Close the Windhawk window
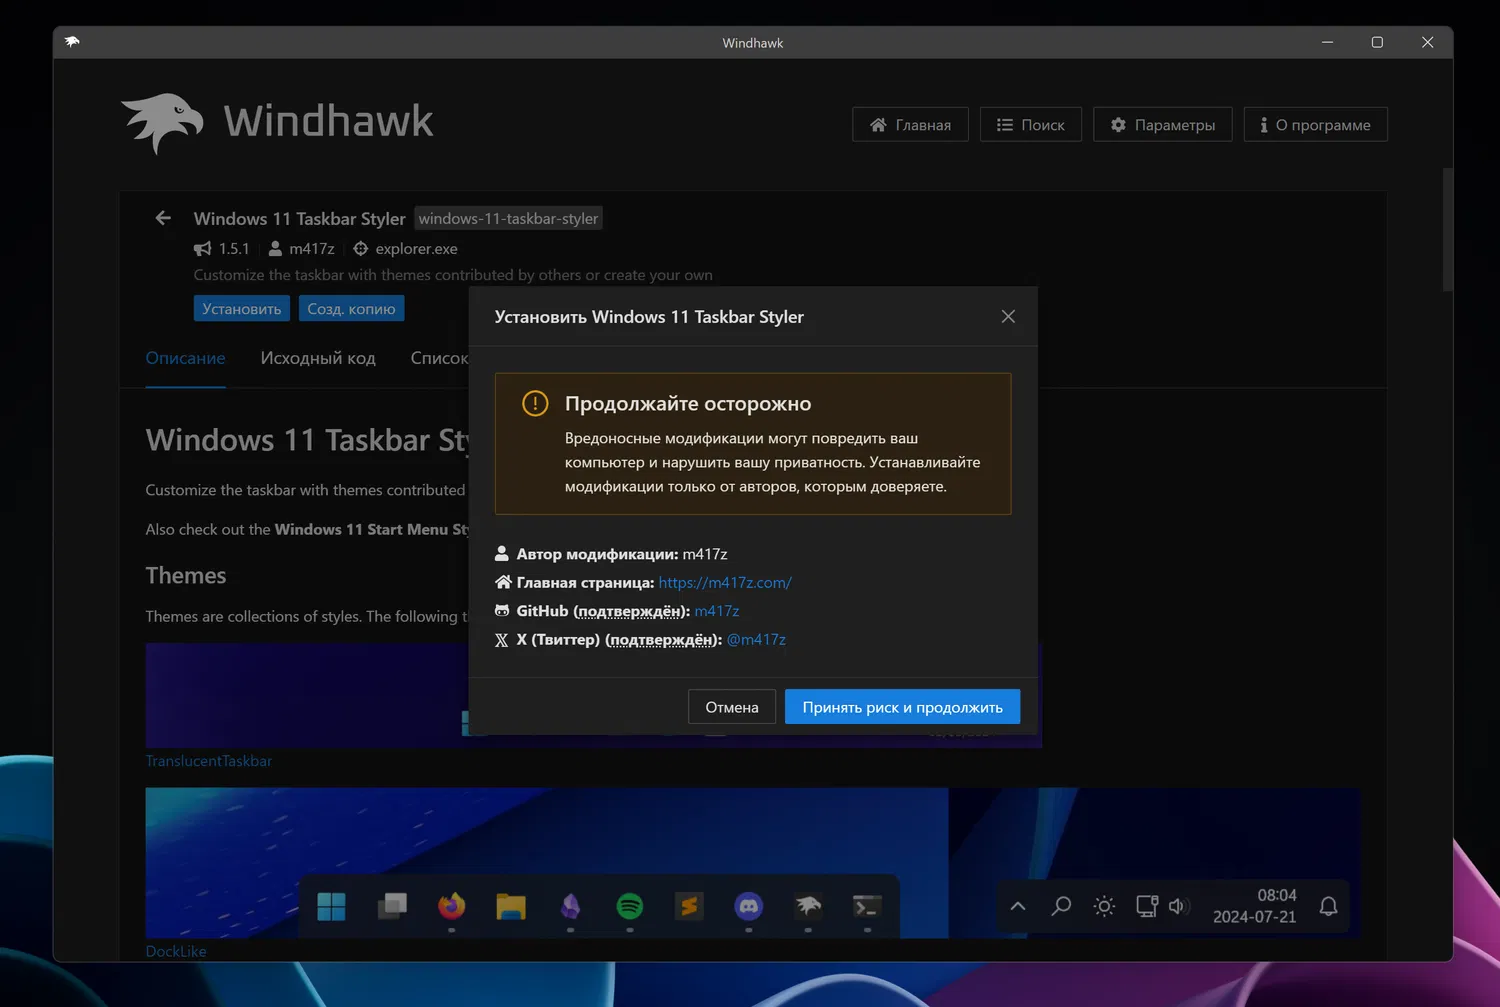 point(1428,42)
